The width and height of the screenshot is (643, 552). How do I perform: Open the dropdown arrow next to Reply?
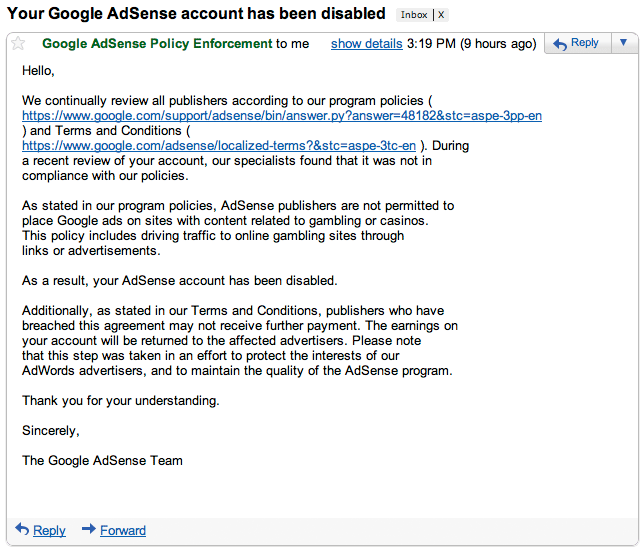click(623, 43)
